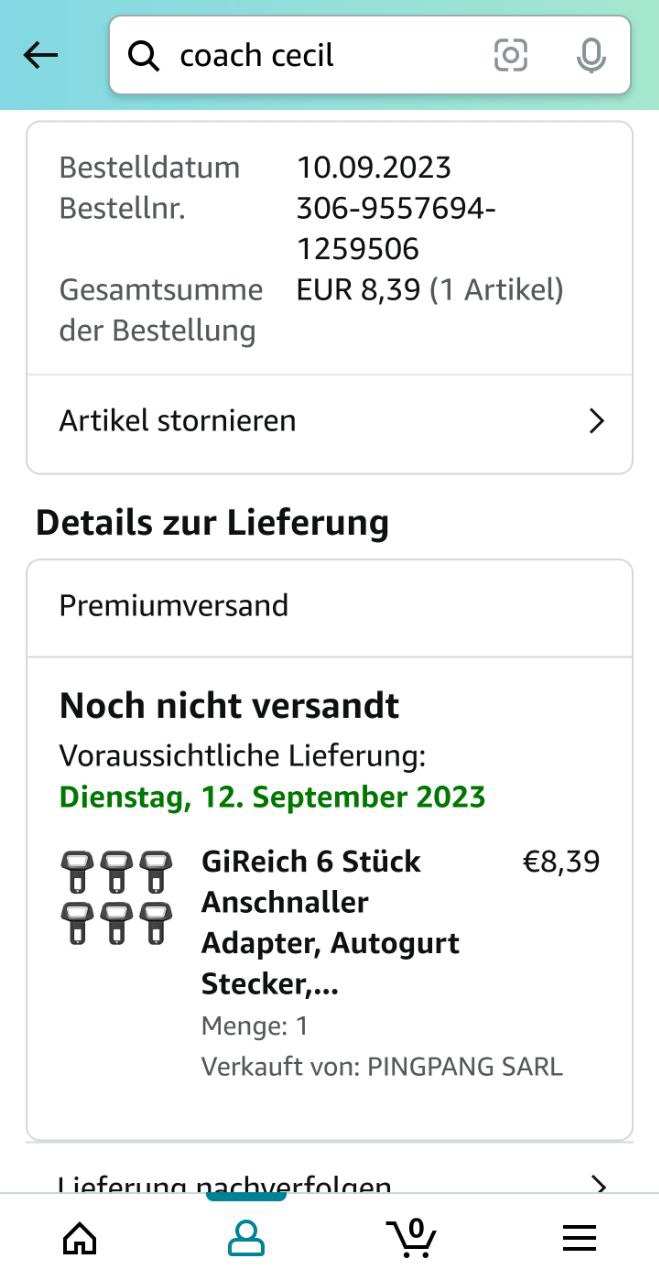Image resolution: width=659 pixels, height=1280 pixels.
Task: Open the shopping cart icon
Action: point(411,1237)
